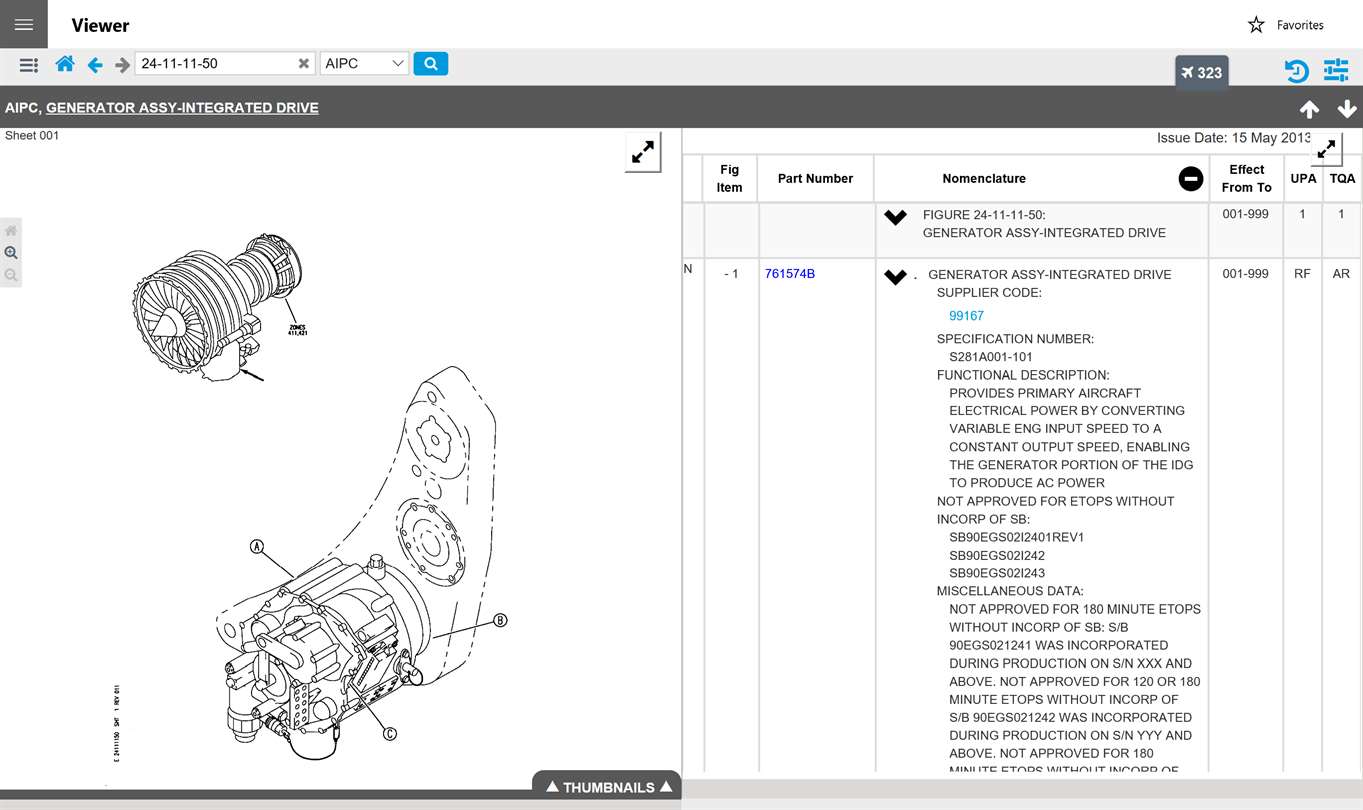Open supplier code 99167 link
This screenshot has height=810, width=1363.
click(x=967, y=316)
